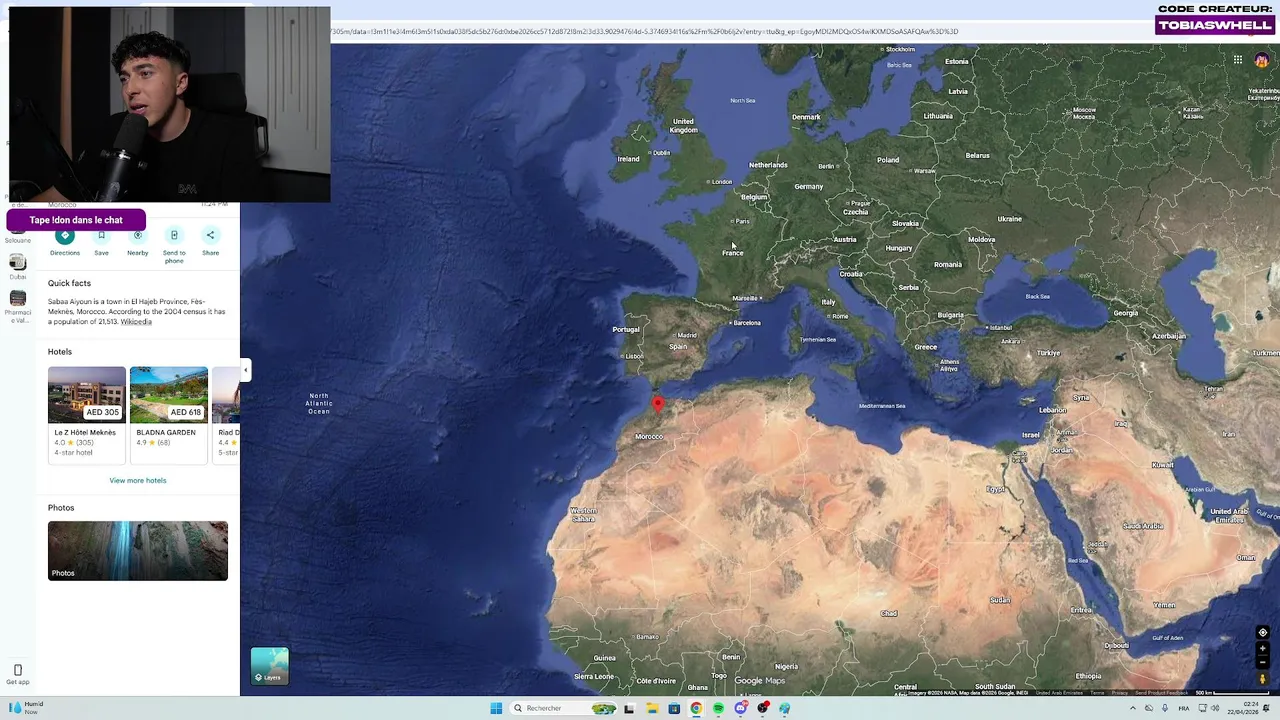Open the notifications bell in tray
Image resolution: width=1280 pixels, height=720 pixels.
[1268, 708]
